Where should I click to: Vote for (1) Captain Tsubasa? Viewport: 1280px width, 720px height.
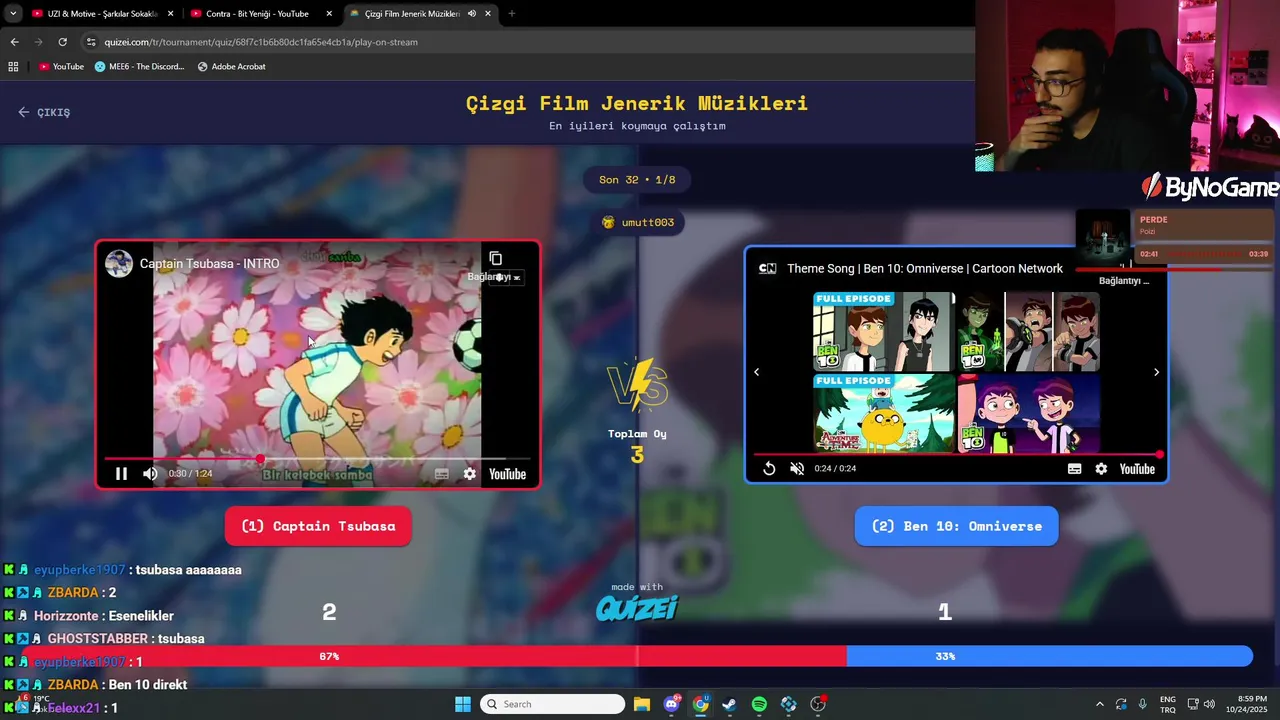318,526
